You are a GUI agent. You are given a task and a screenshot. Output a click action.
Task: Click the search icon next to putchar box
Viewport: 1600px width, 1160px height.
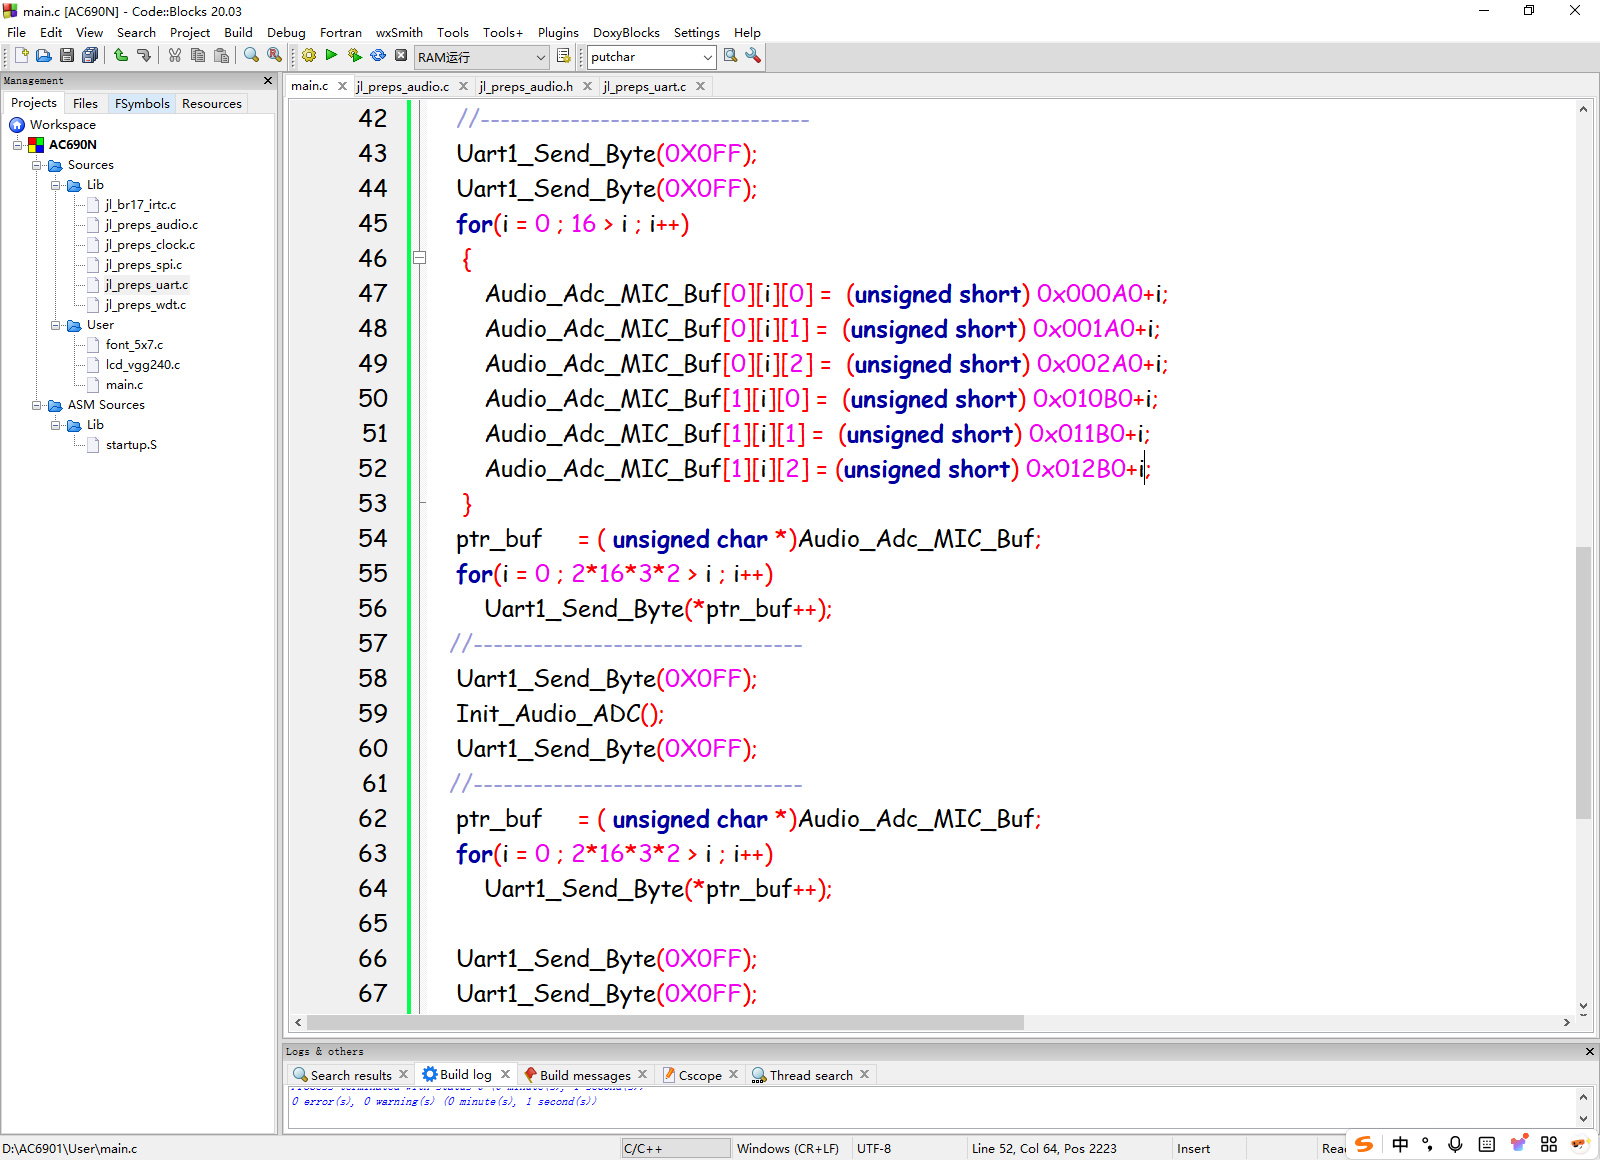coord(731,56)
